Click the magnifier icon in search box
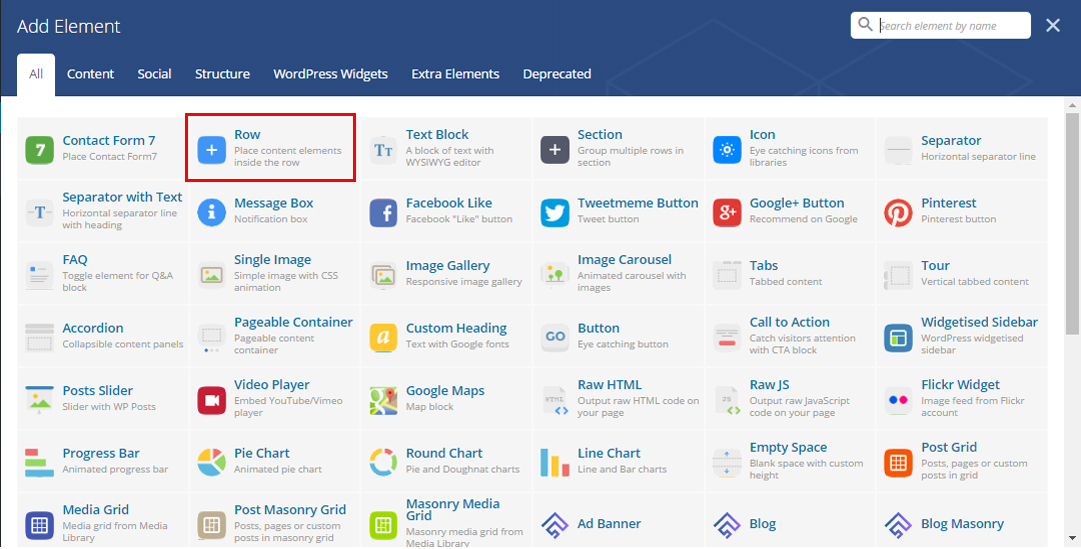This screenshot has height=549, width=1081. coord(865,25)
